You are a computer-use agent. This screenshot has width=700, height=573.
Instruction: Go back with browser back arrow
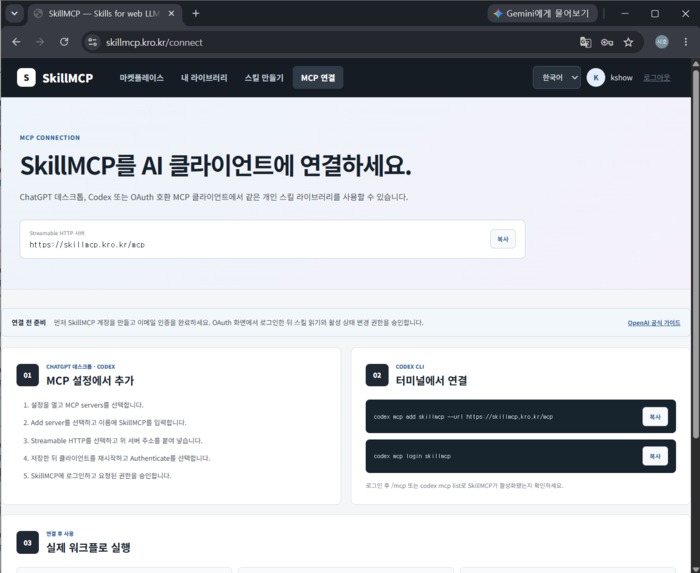pyautogui.click(x=17, y=42)
